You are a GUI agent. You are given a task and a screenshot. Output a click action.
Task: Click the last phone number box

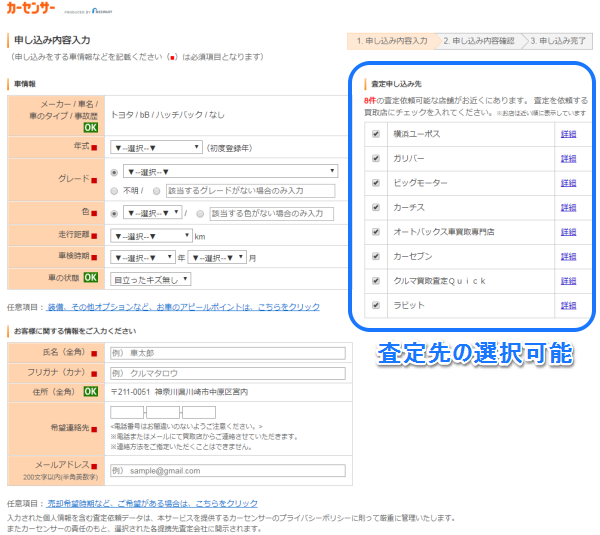pos(199,413)
